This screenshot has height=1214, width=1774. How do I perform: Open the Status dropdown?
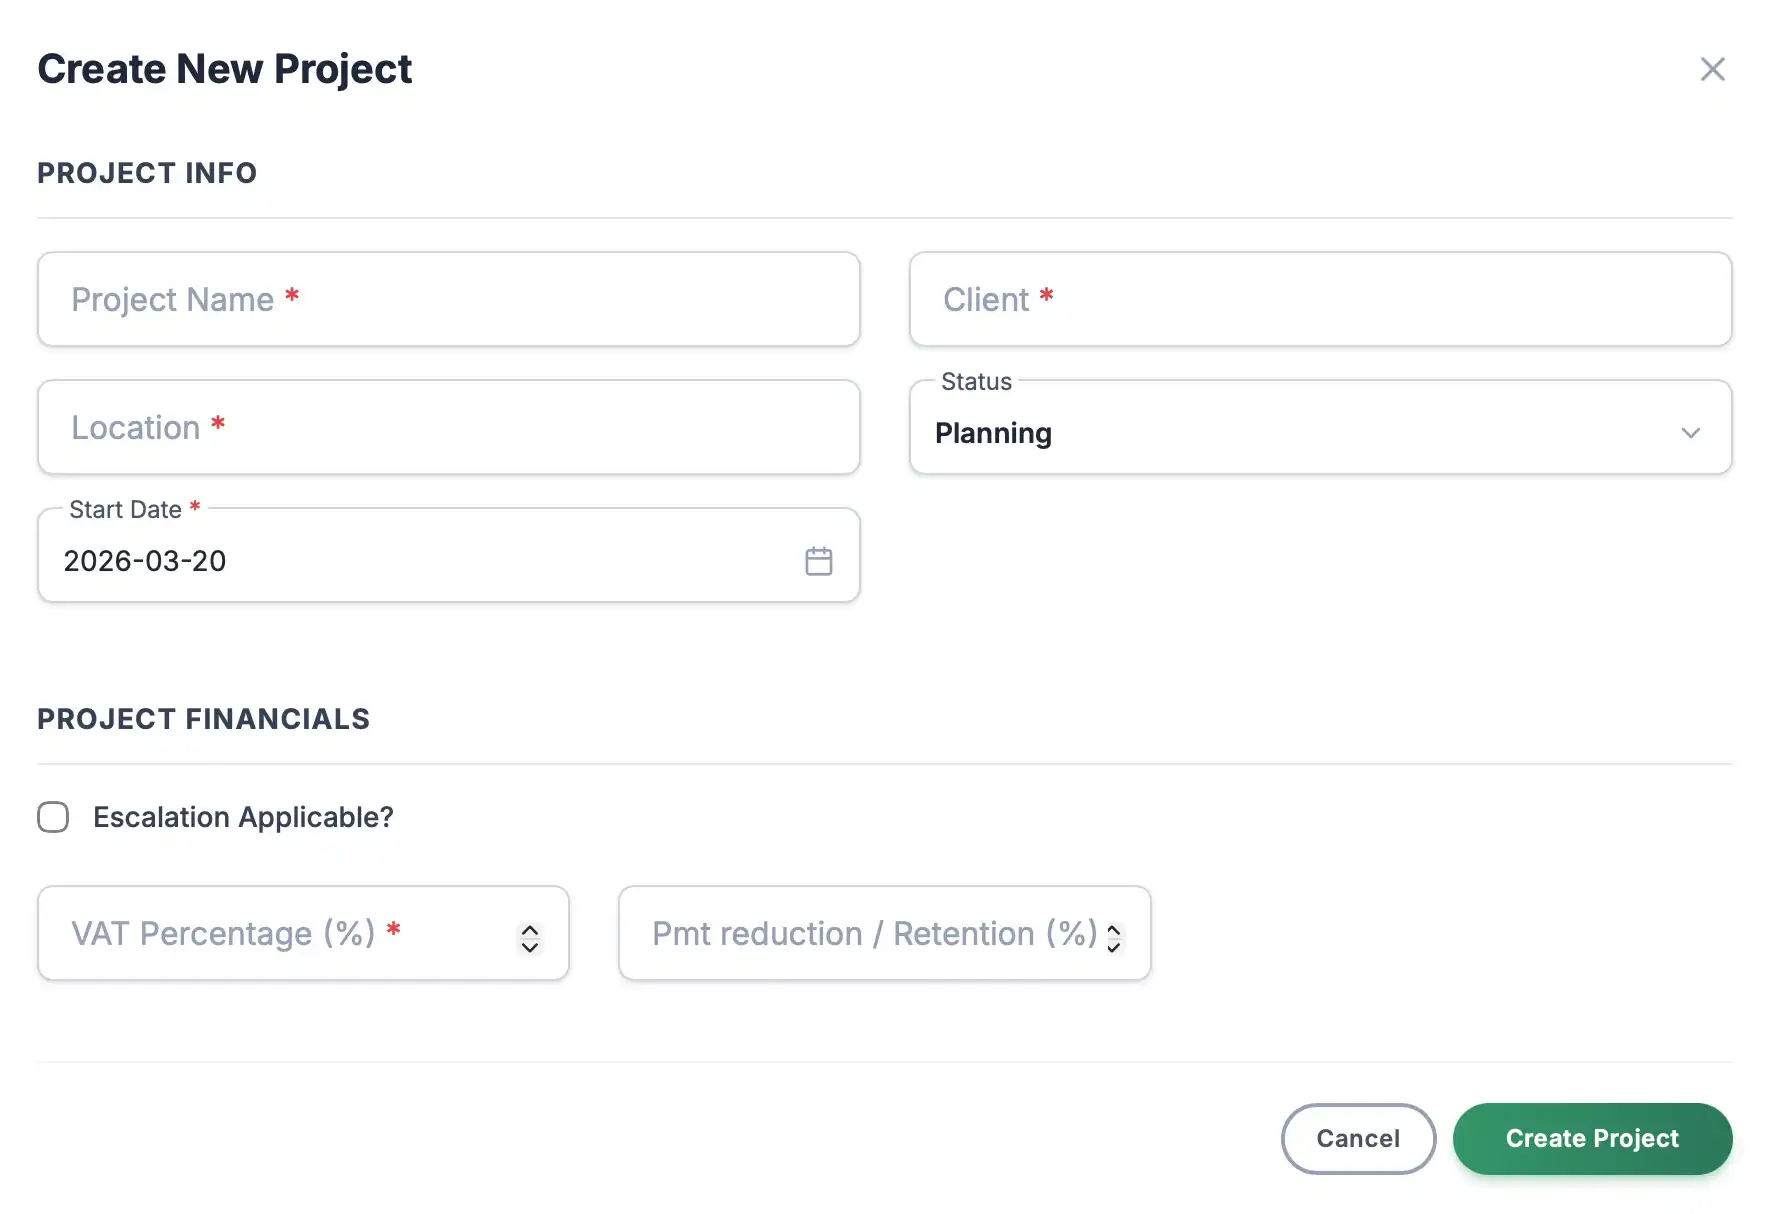tap(1320, 433)
